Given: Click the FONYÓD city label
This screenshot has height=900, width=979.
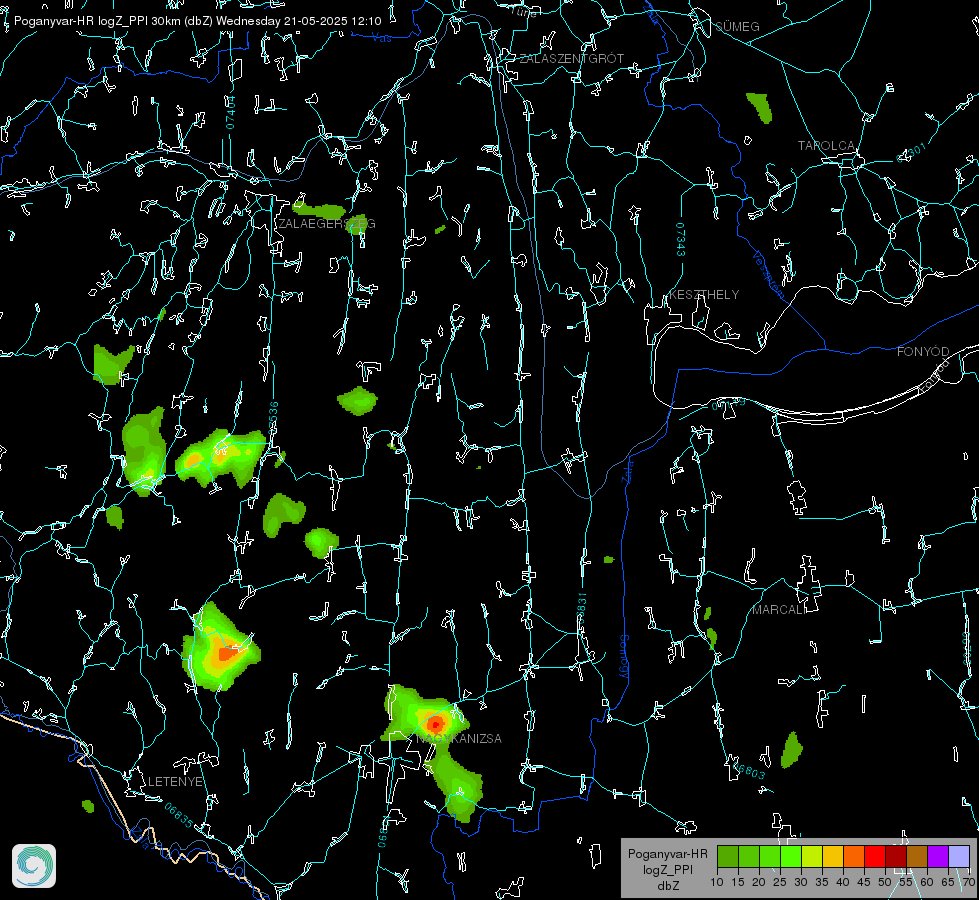Looking at the screenshot, I should 923,352.
